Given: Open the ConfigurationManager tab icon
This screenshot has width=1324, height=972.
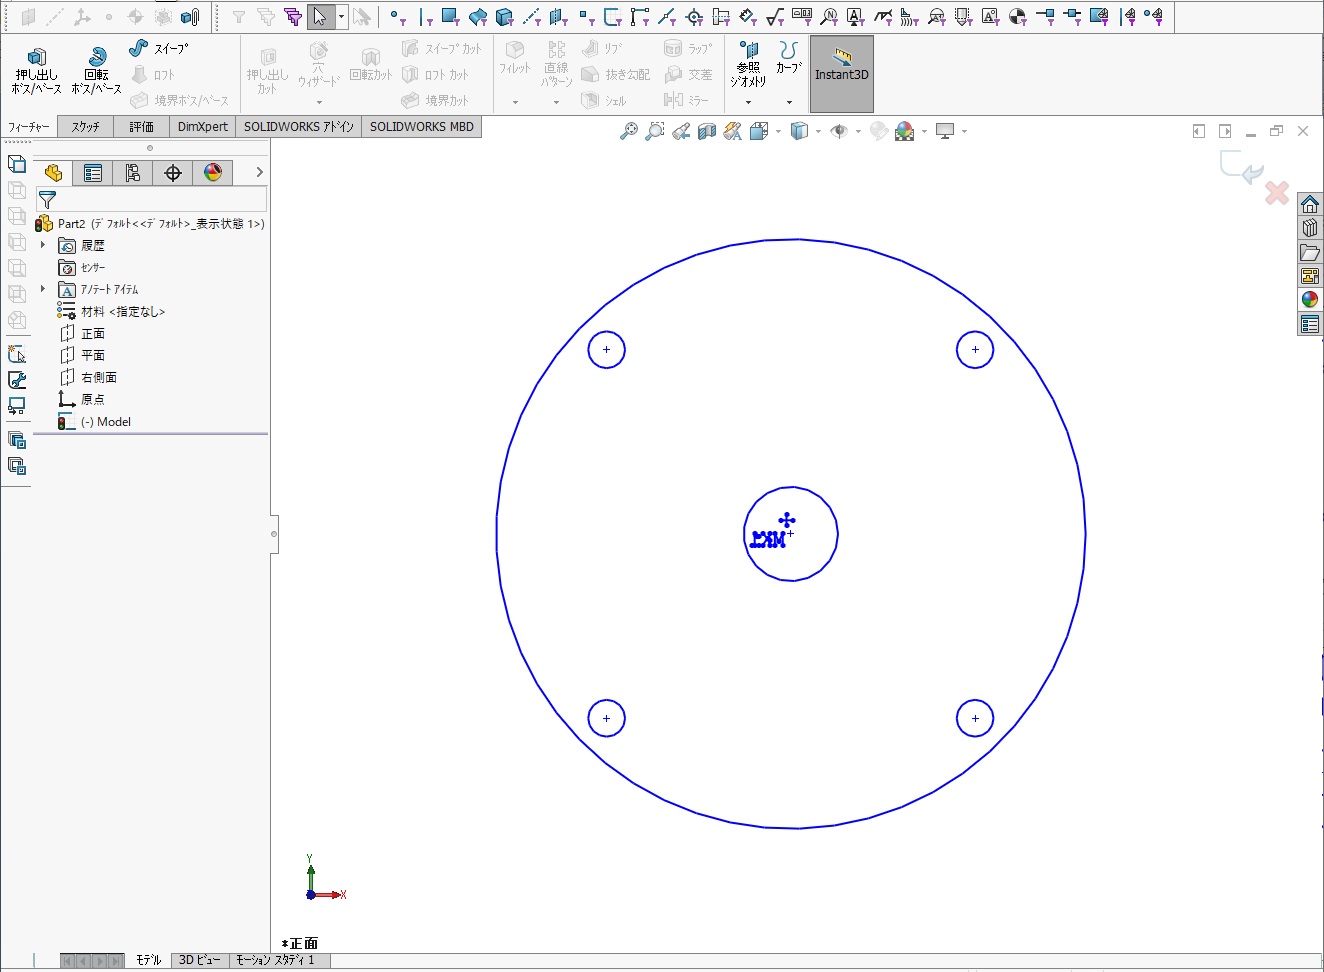Looking at the screenshot, I should tap(133, 173).
